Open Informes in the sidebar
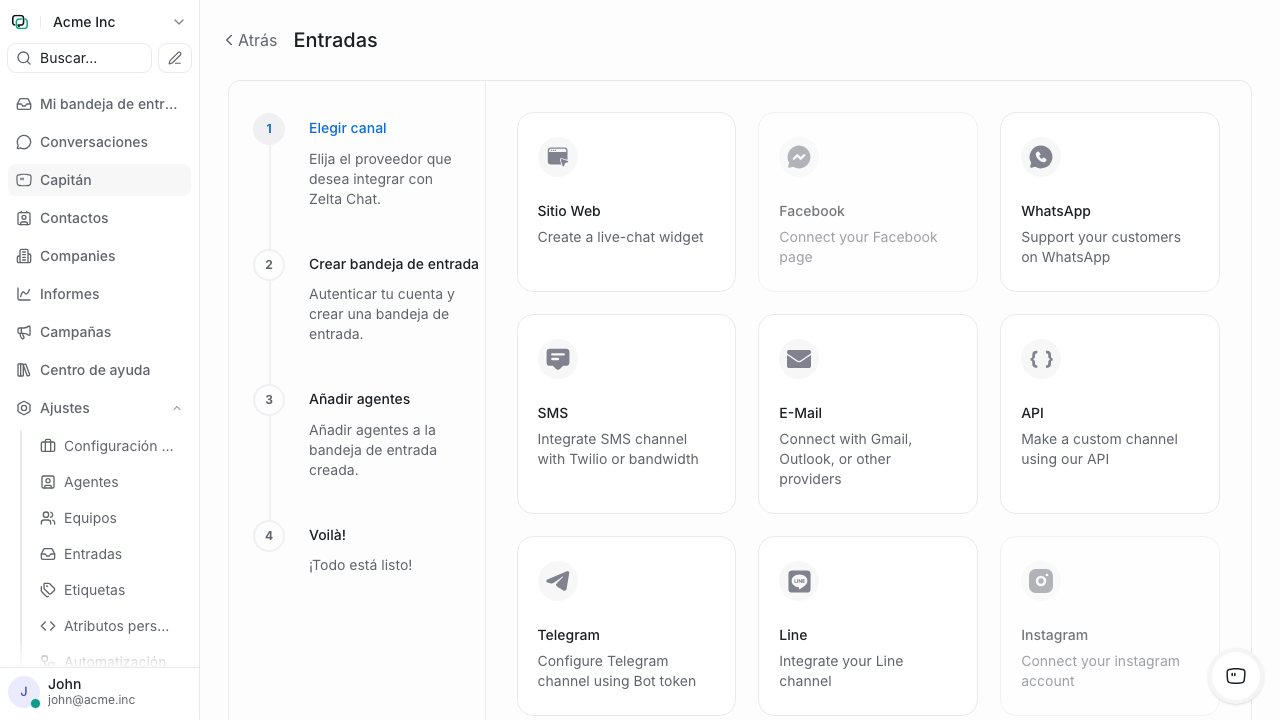Screen dimensions: 1280x720 (70, 294)
